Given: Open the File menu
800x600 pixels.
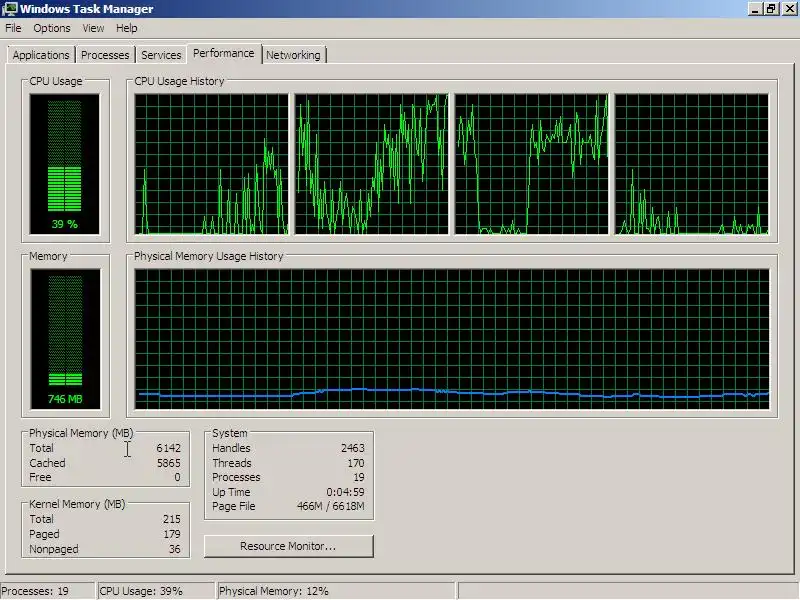Looking at the screenshot, I should coord(13,28).
